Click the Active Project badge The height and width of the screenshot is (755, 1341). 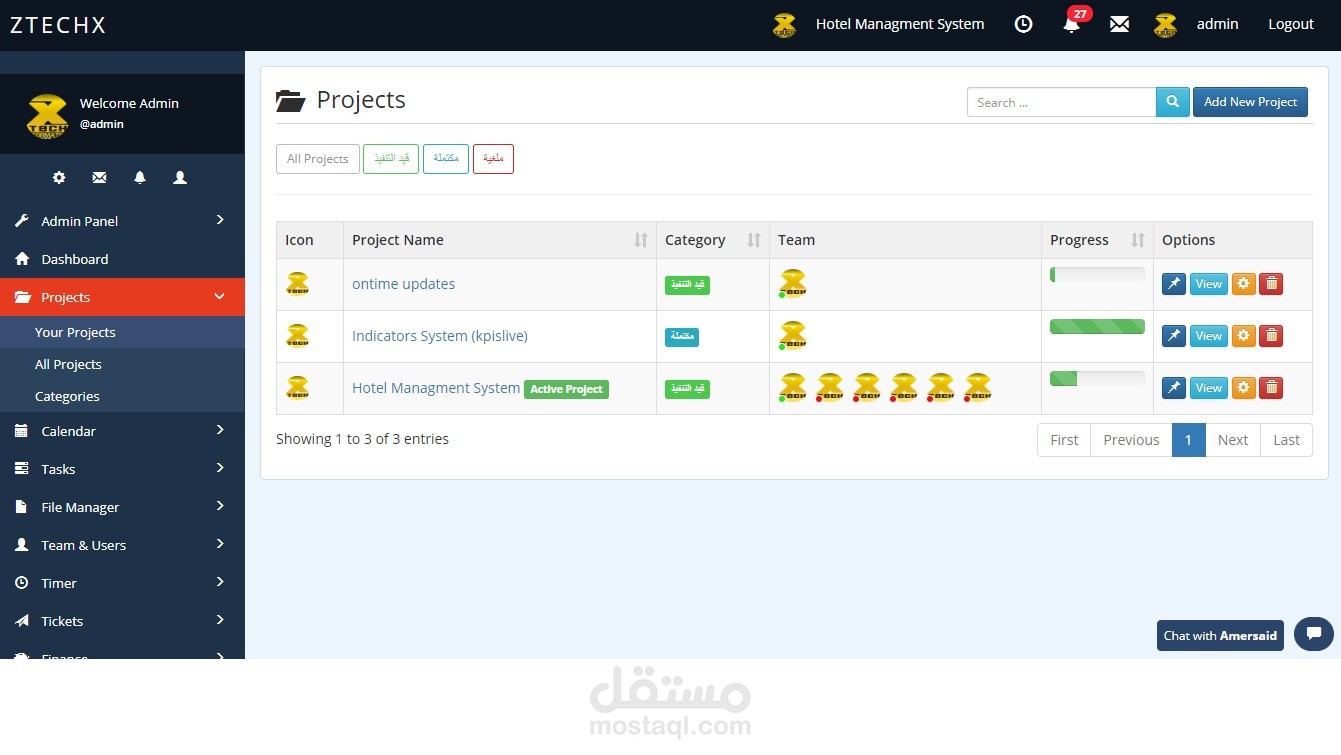[x=566, y=389]
